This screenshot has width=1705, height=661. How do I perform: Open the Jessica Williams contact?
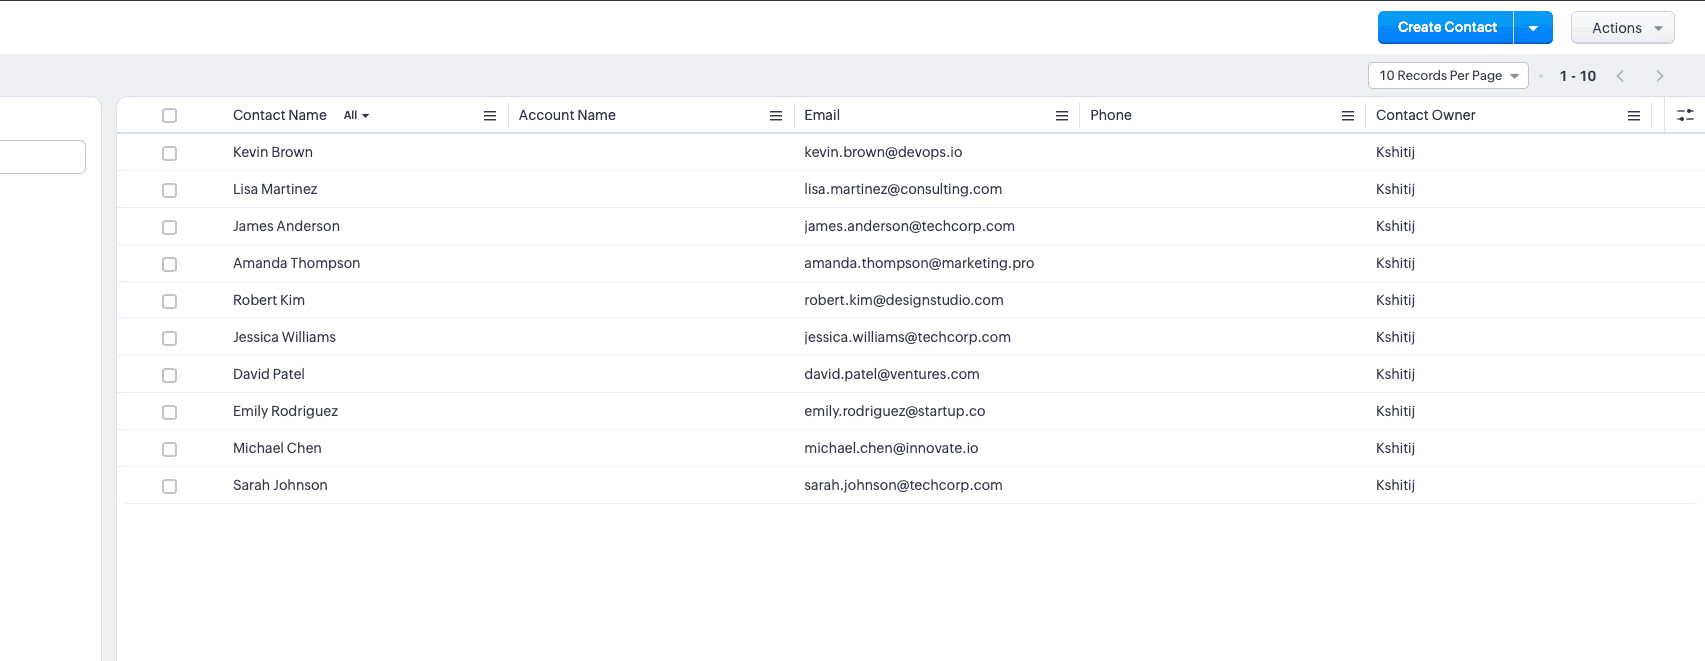pos(284,337)
